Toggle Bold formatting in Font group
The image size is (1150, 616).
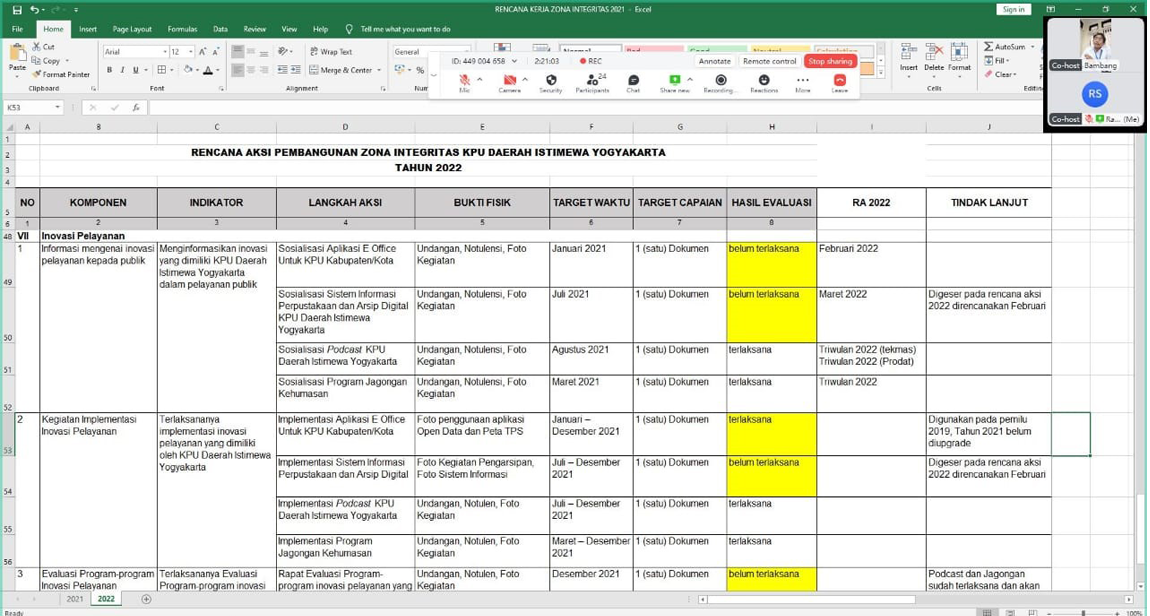[109, 70]
